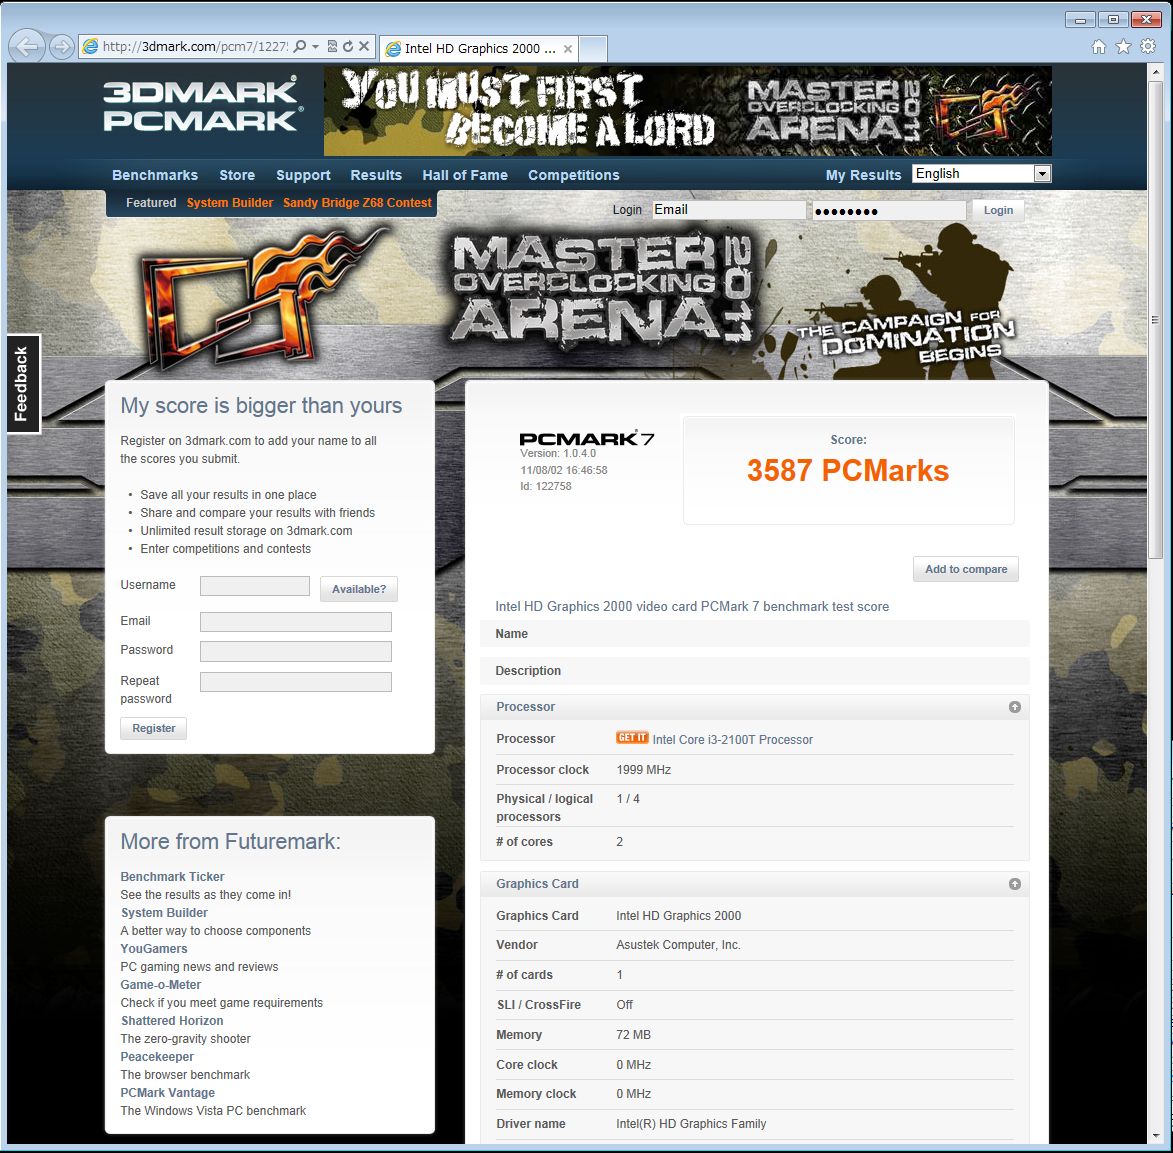Open the PCMark Vantage link
The height and width of the screenshot is (1153, 1173).
[167, 1092]
